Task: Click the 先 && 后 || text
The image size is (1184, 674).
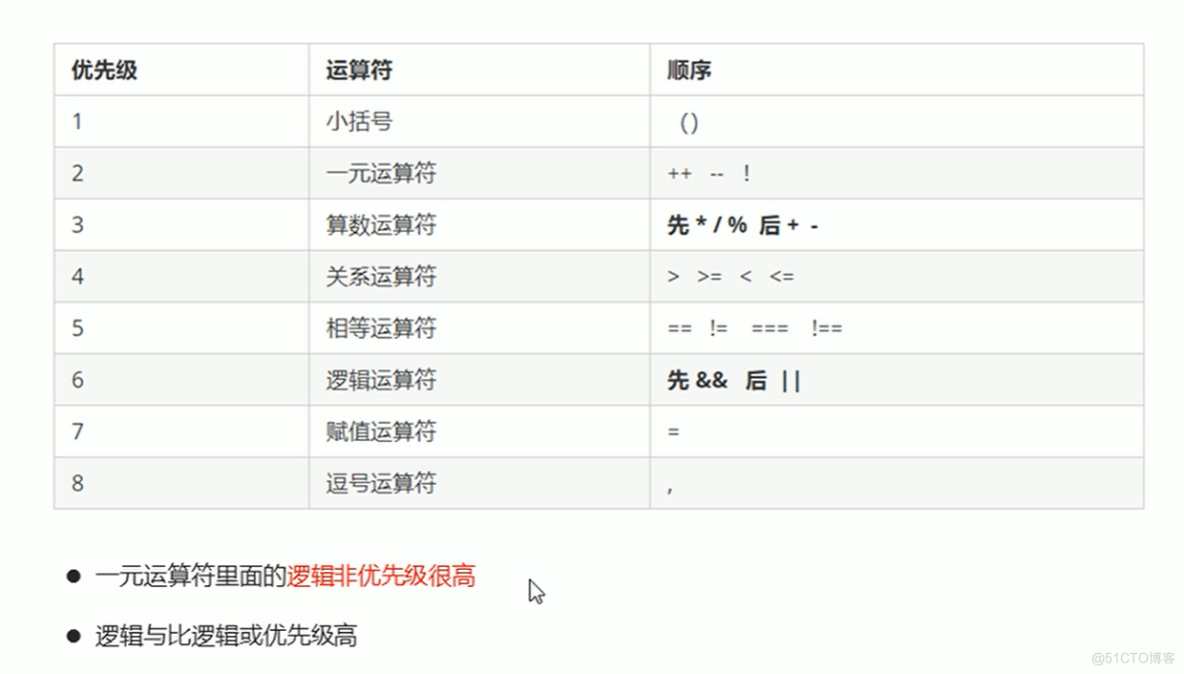Action: 733,380
